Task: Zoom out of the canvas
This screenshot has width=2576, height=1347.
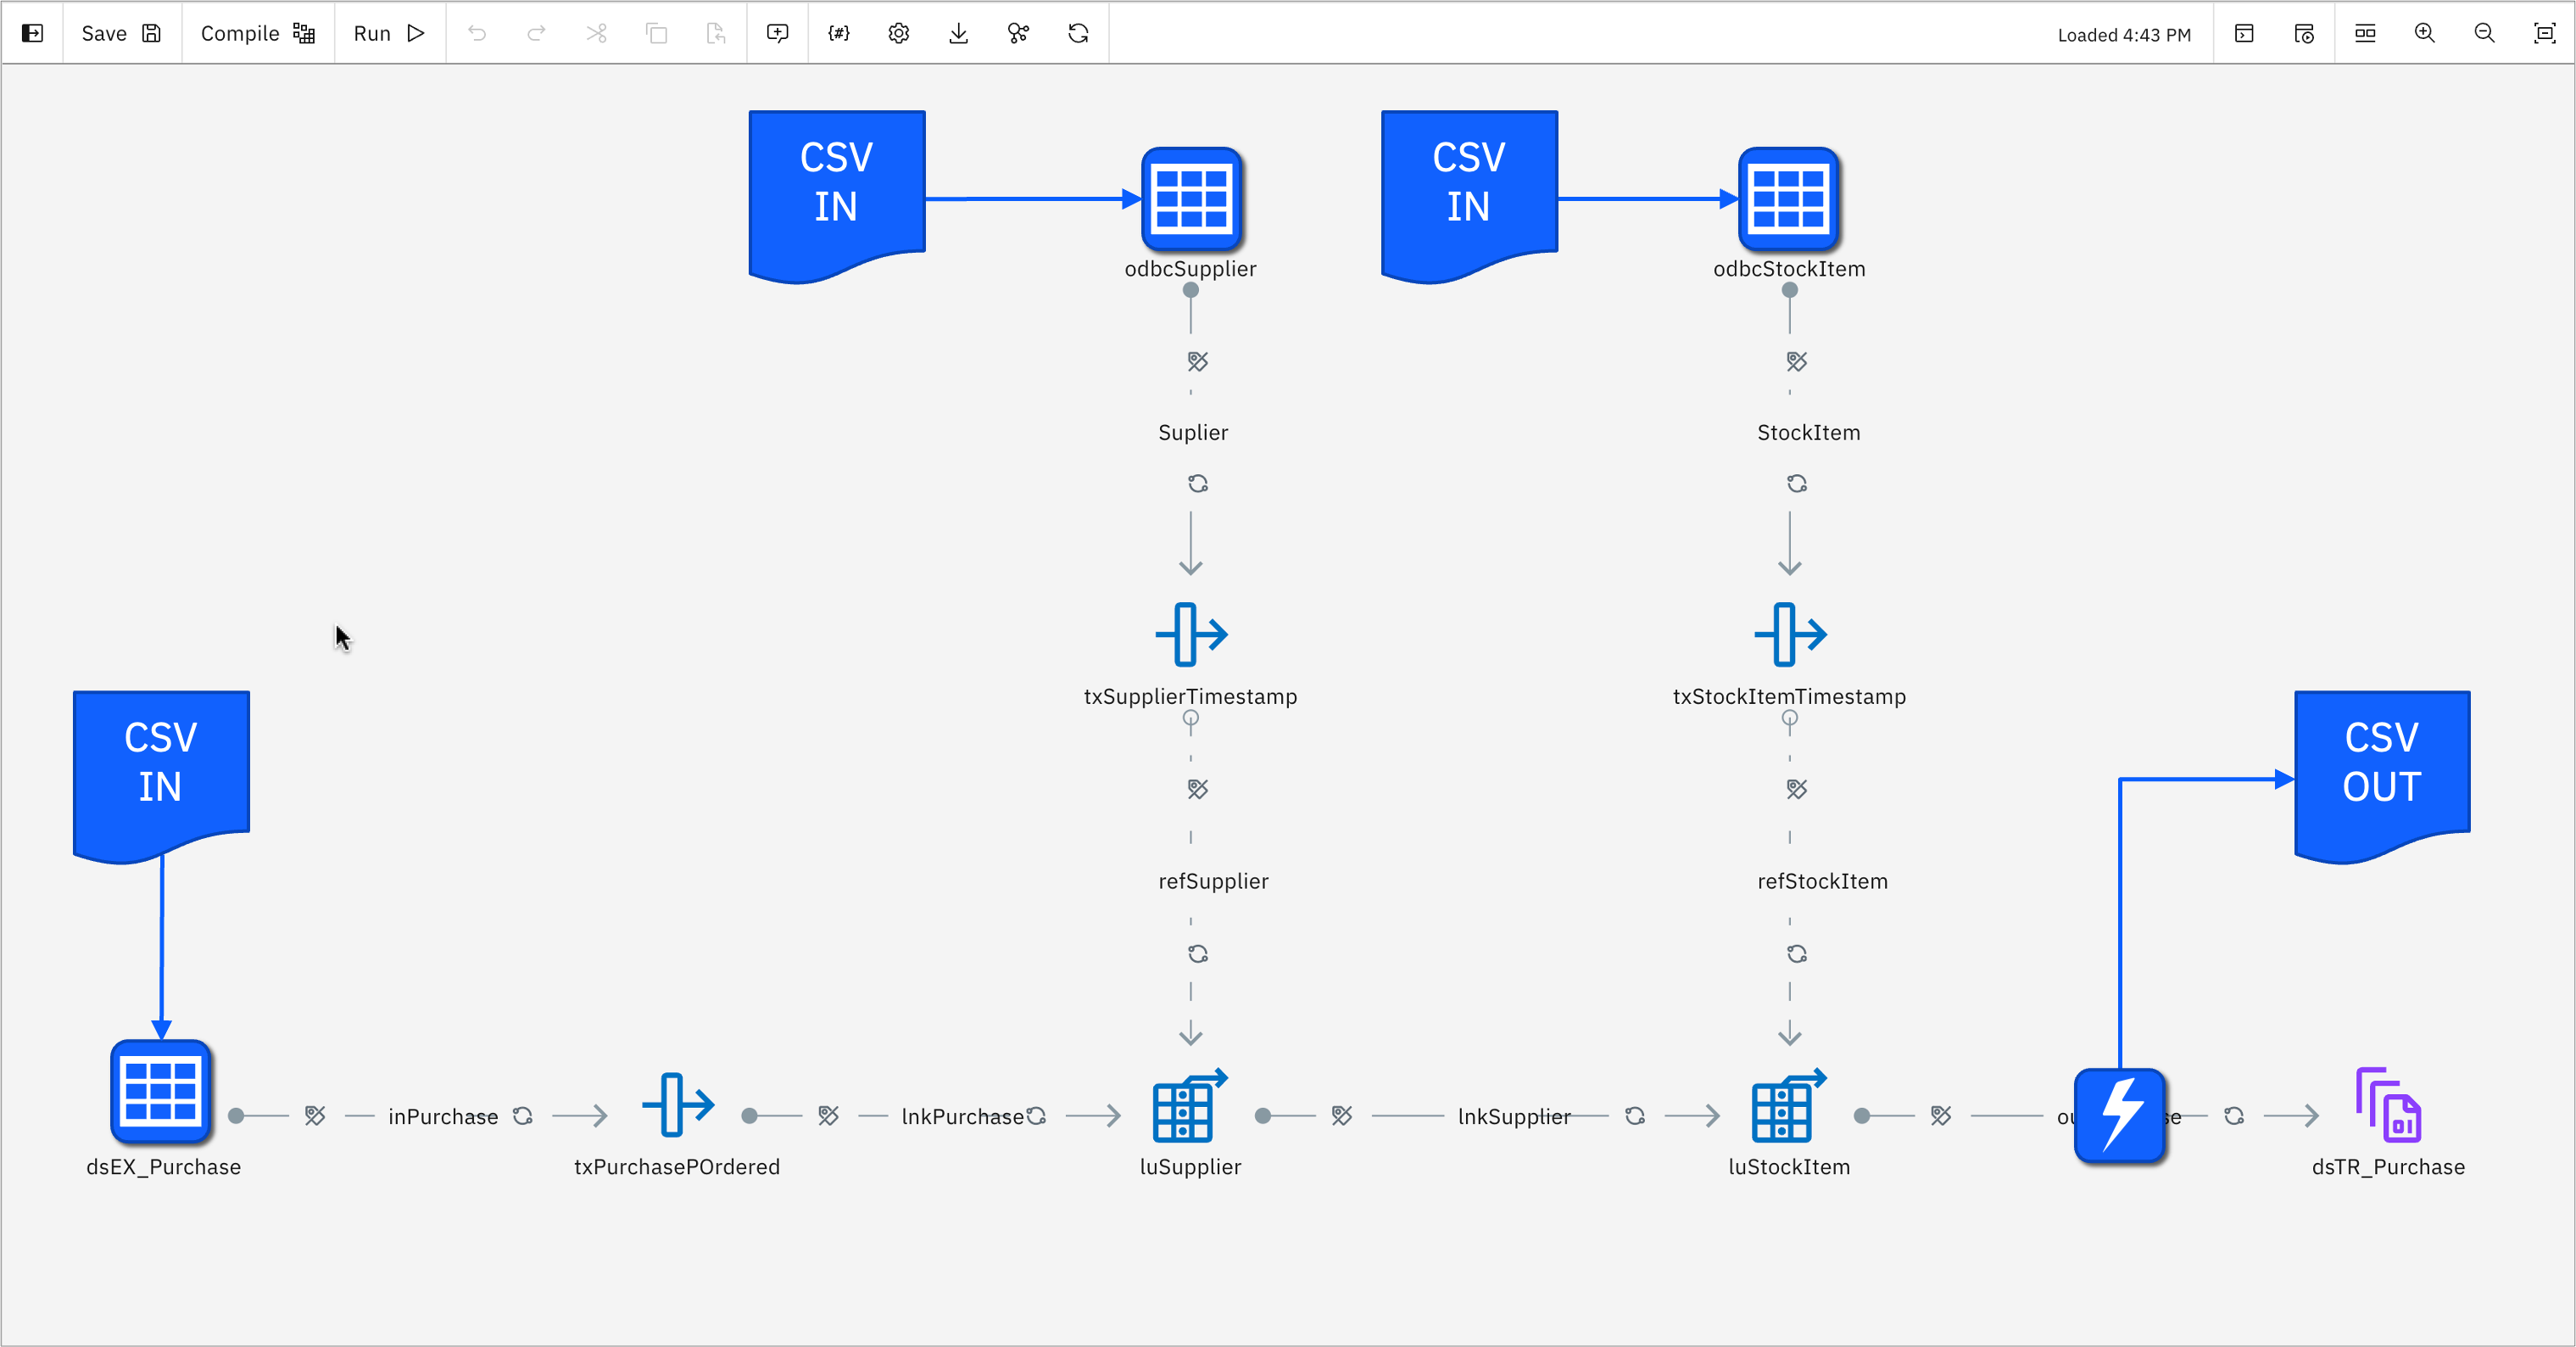Action: [2485, 33]
